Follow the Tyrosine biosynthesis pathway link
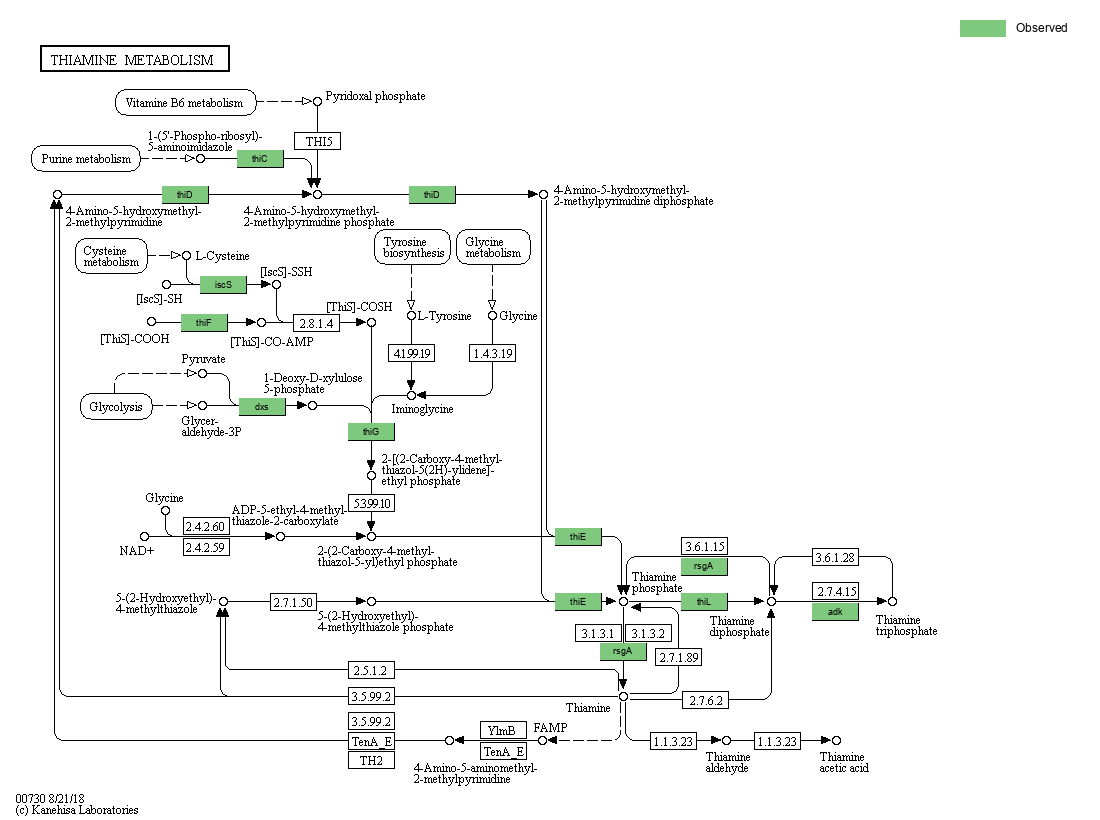The width and height of the screenshot is (1100, 820). click(x=412, y=247)
